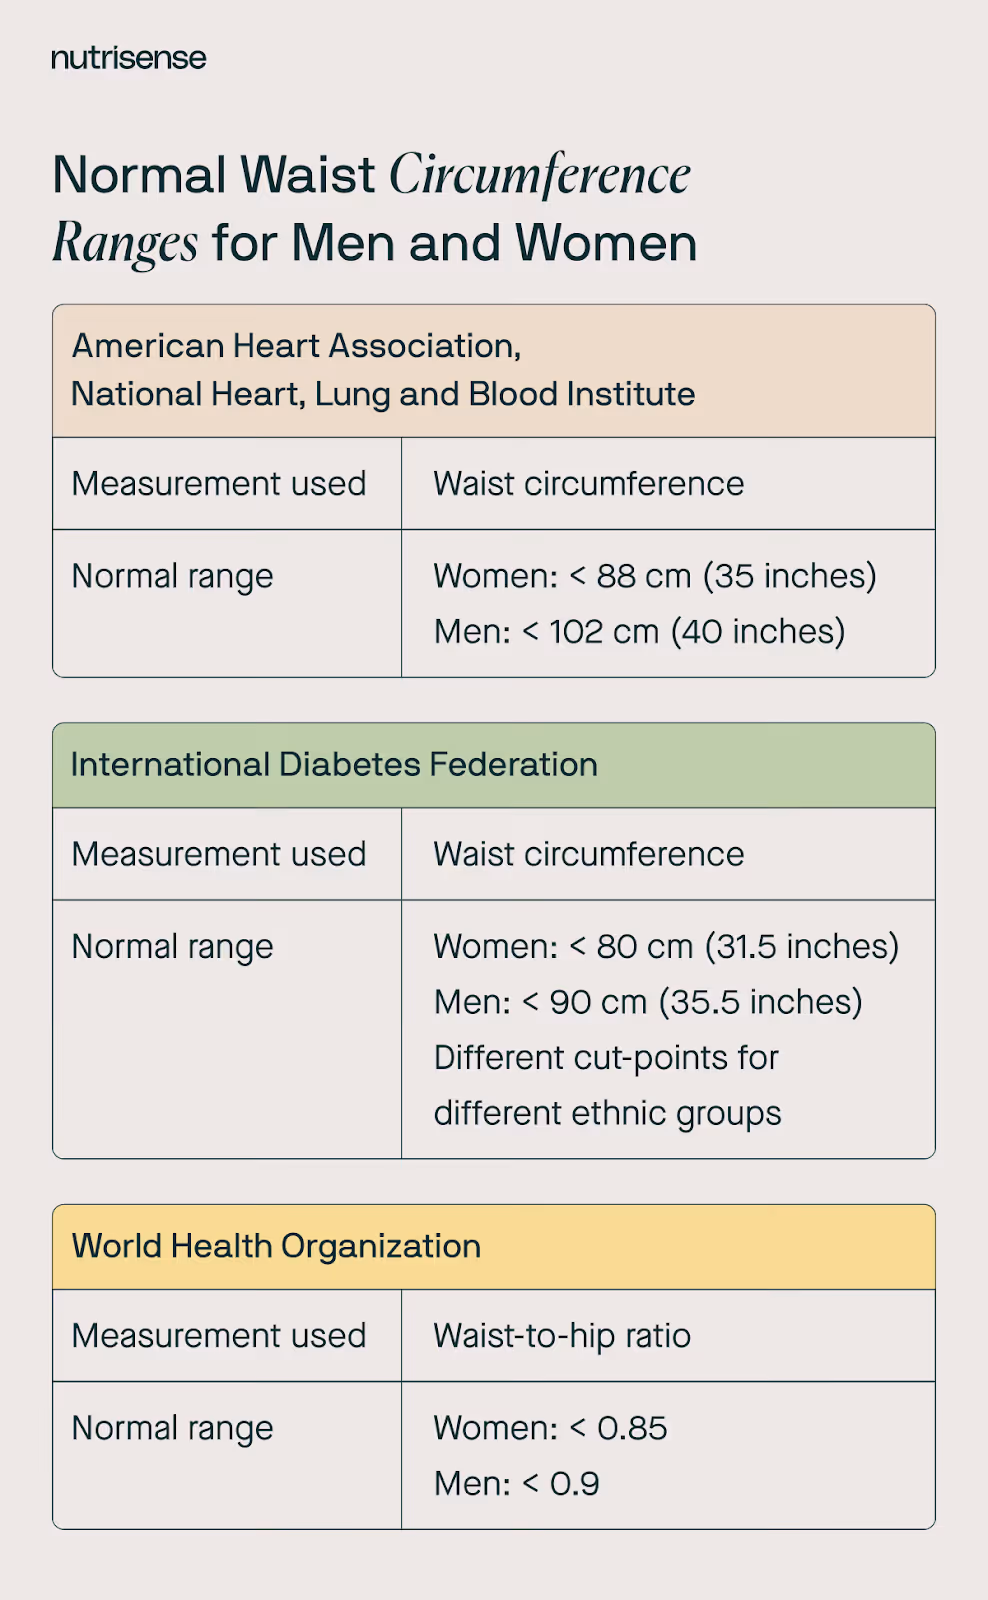Click "Measurement used" in the WHO table
This screenshot has width=988, height=1600.
pos(219,1336)
